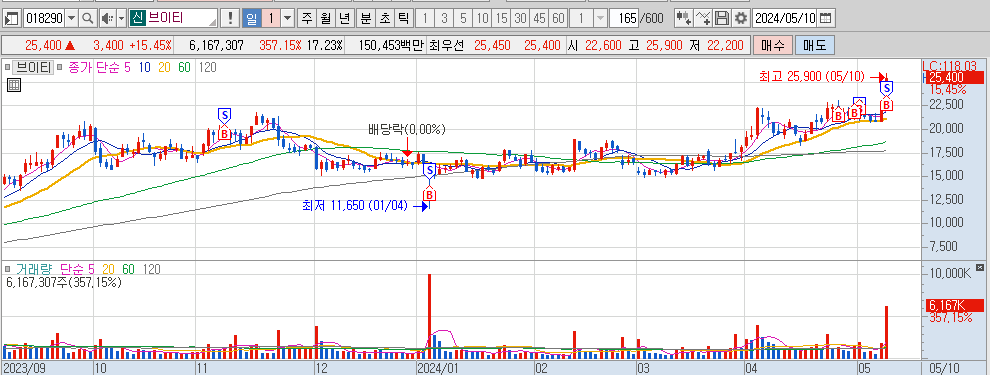Click the 배당락(0,00%) annotation

pos(407,130)
